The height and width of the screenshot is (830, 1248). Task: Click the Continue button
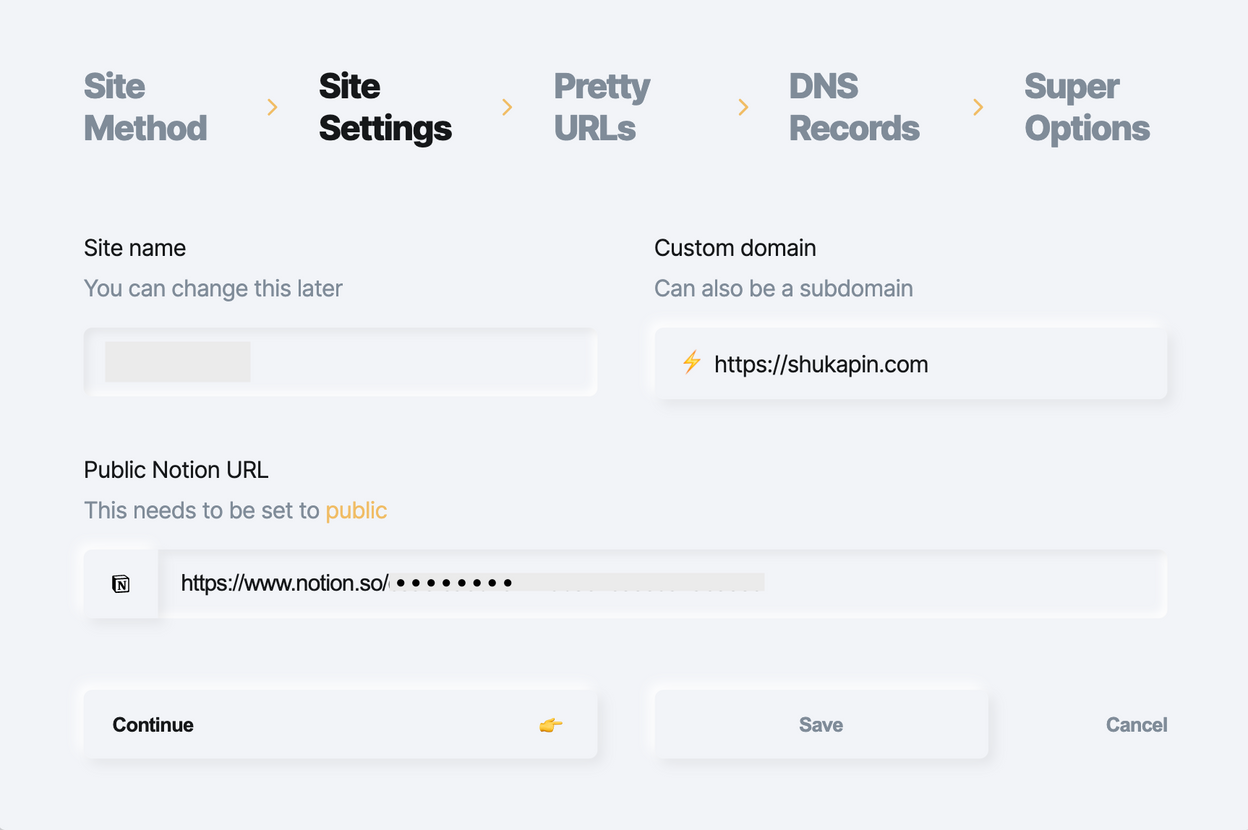point(340,724)
